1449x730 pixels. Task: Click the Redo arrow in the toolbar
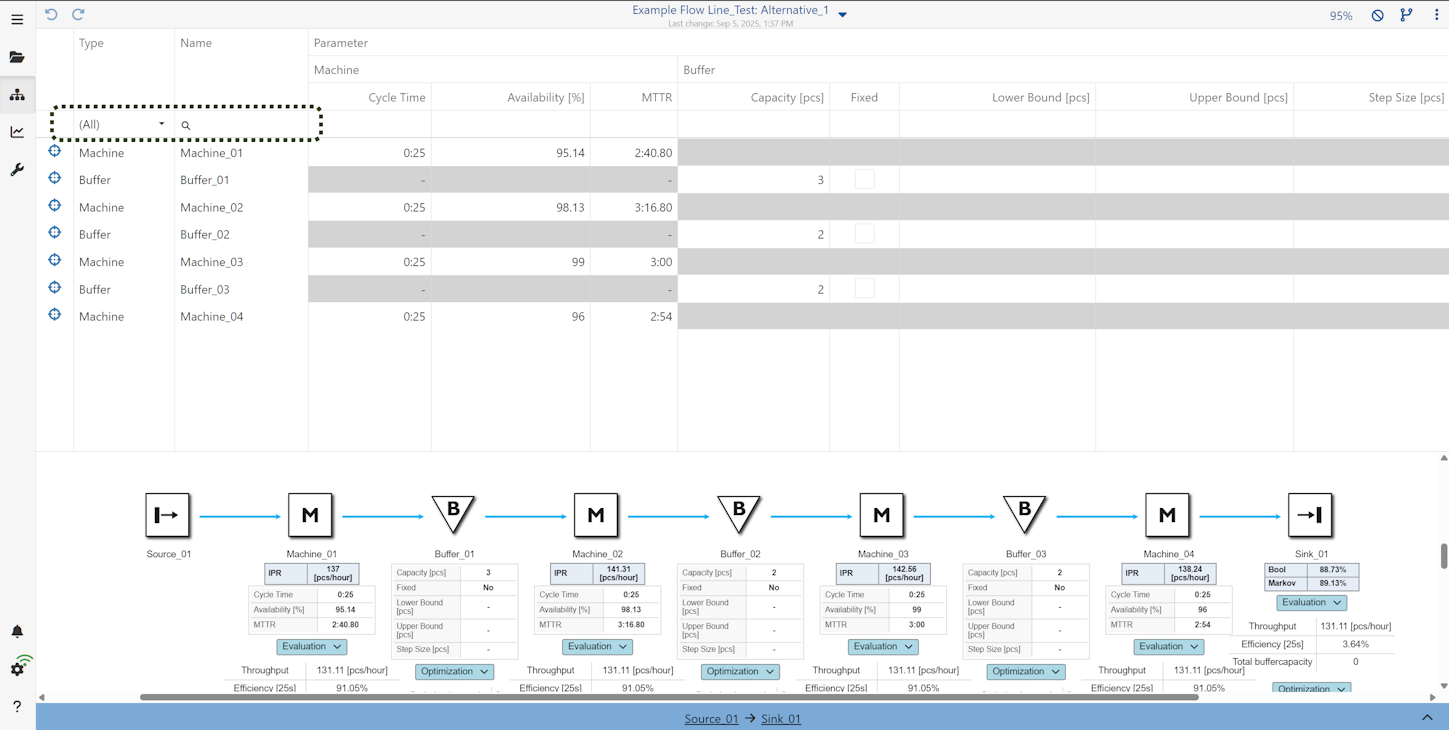tap(78, 14)
